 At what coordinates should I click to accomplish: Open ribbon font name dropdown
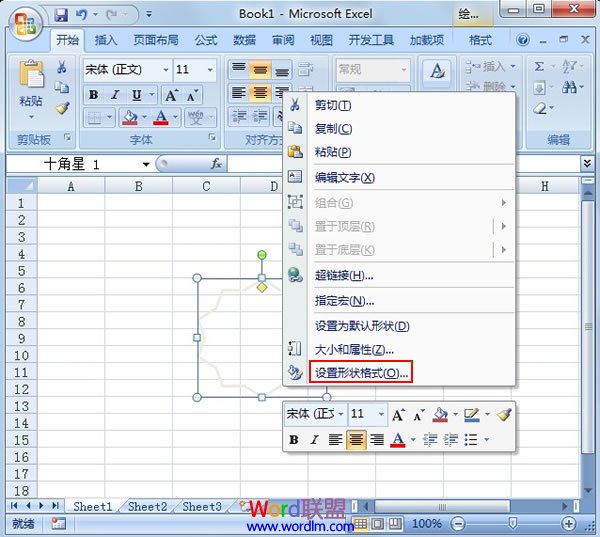(166, 70)
